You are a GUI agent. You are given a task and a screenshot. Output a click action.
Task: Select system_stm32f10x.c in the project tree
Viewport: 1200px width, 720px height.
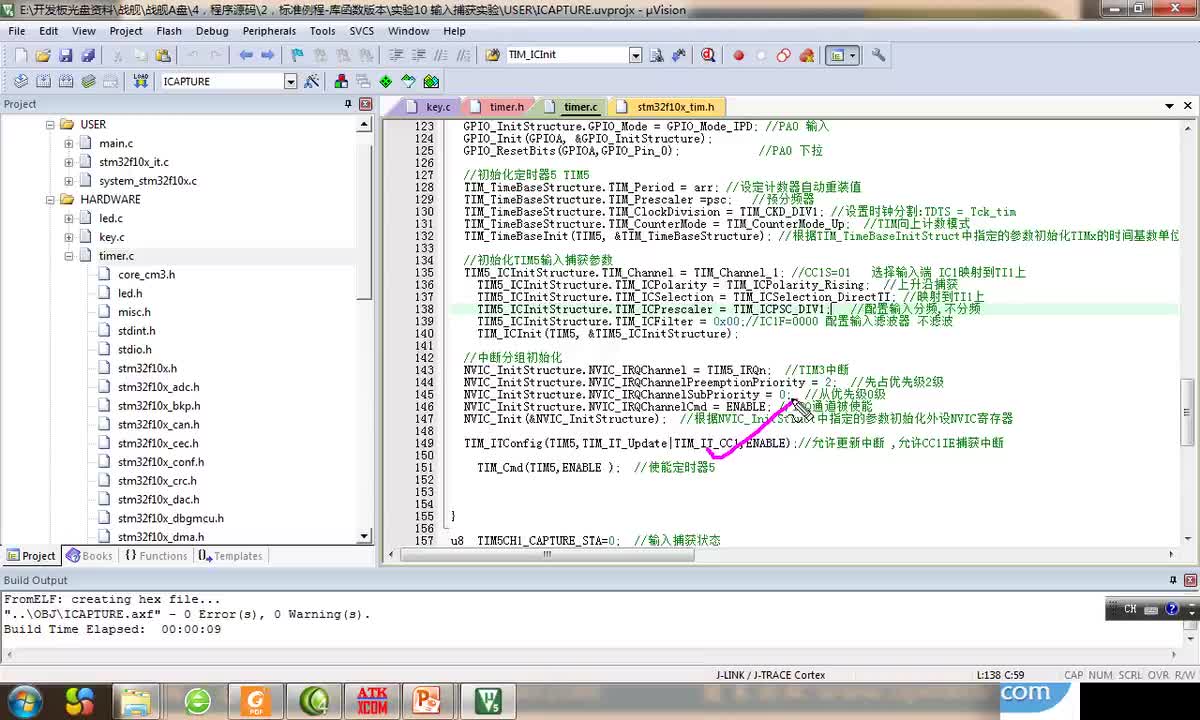point(148,181)
